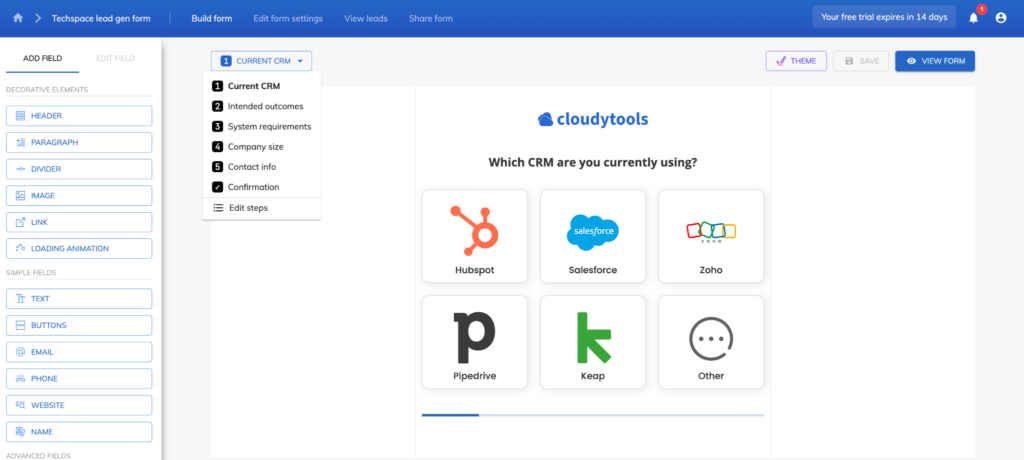
Task: Choose the Other option card
Action: tap(711, 342)
